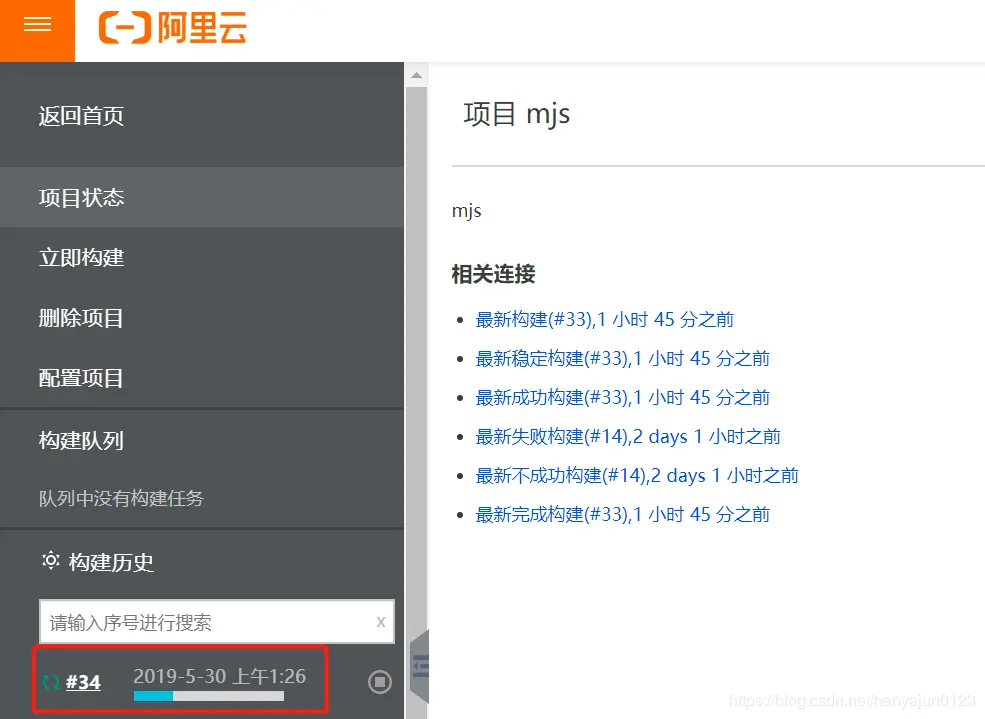Click the scrollbar up arrow

[416, 75]
